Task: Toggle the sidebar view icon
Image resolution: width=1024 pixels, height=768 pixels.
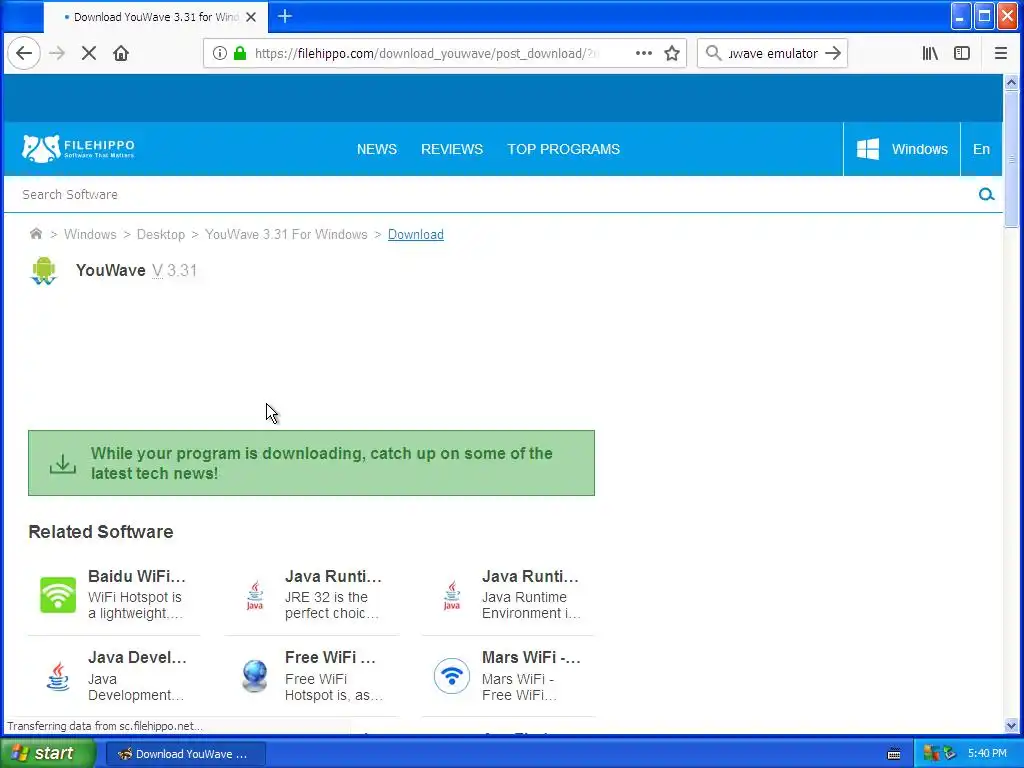Action: pos(962,54)
